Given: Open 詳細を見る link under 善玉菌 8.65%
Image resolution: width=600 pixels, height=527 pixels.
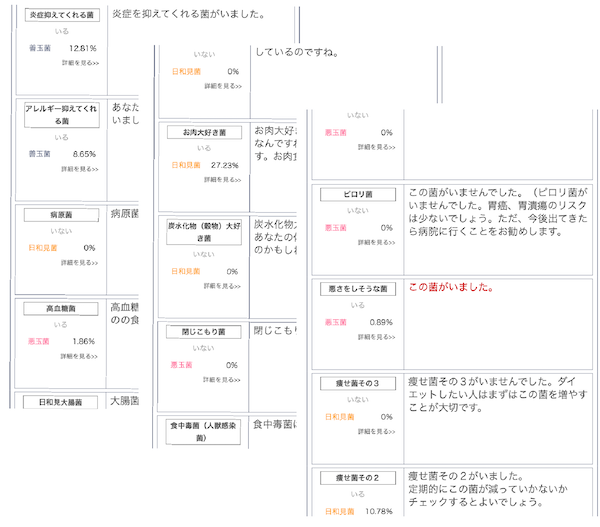Looking at the screenshot, I should [79, 169].
